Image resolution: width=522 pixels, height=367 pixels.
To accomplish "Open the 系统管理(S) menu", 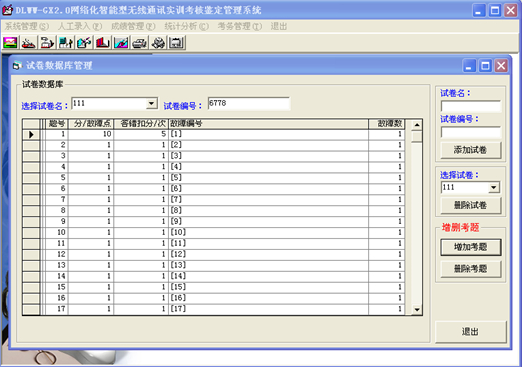I will pyautogui.click(x=26, y=26).
